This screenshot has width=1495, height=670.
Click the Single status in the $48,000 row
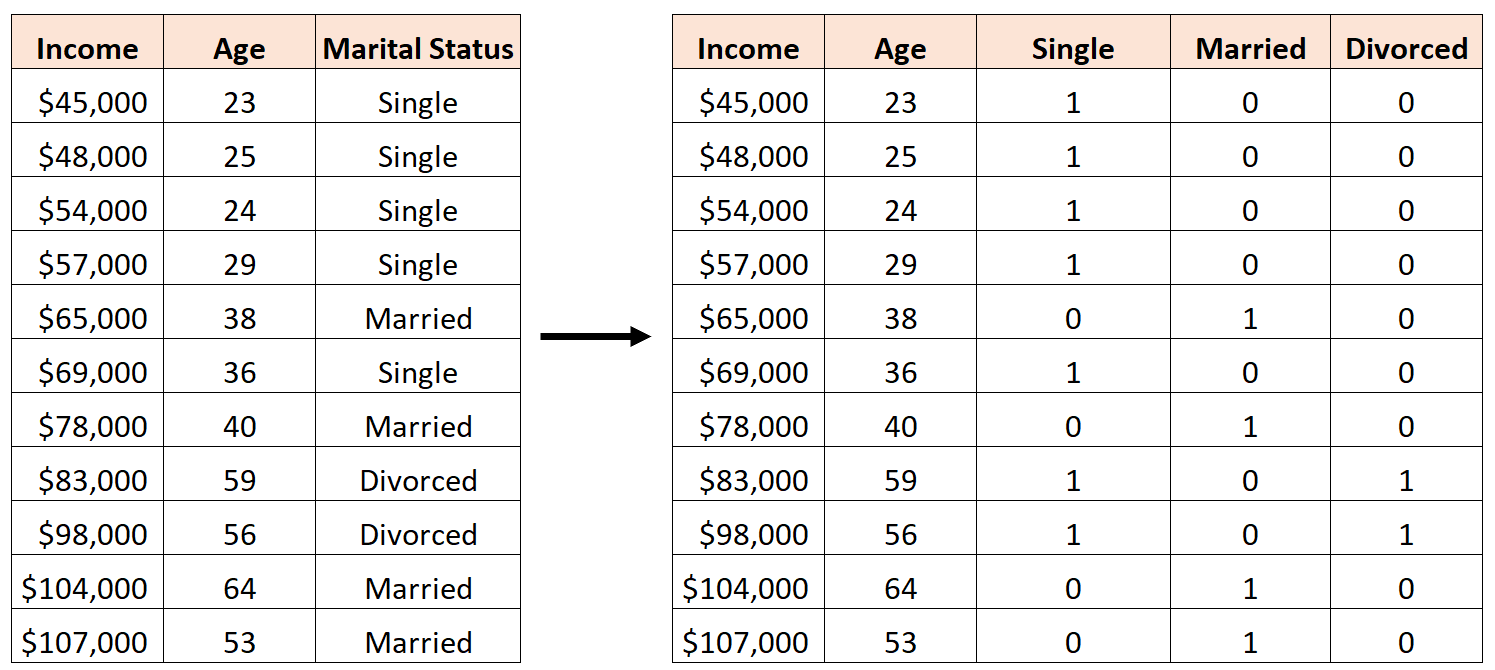pos(418,157)
